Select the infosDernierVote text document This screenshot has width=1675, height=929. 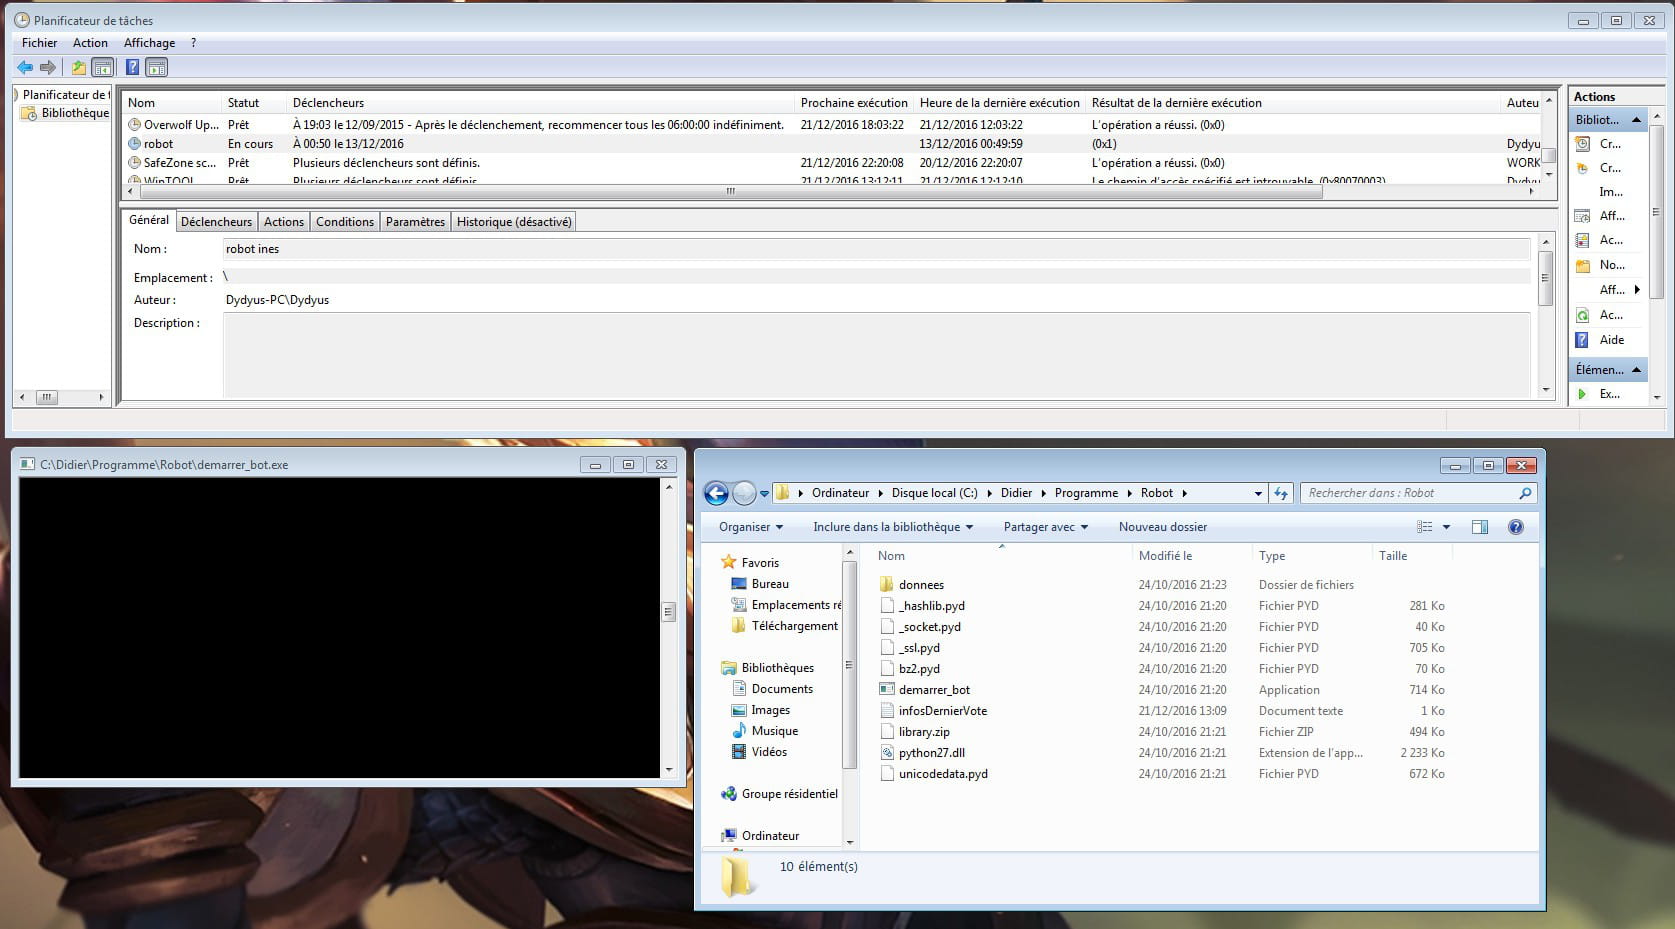tap(943, 711)
